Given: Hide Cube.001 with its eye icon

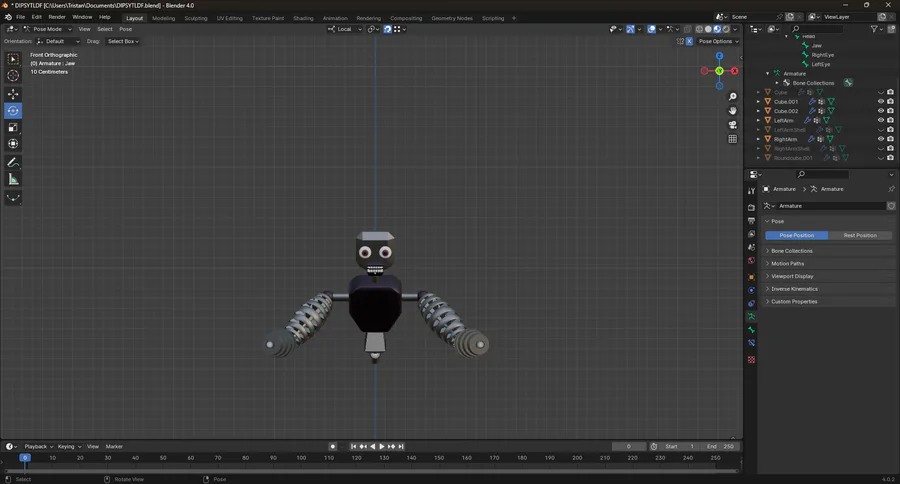Looking at the screenshot, I should 881,102.
